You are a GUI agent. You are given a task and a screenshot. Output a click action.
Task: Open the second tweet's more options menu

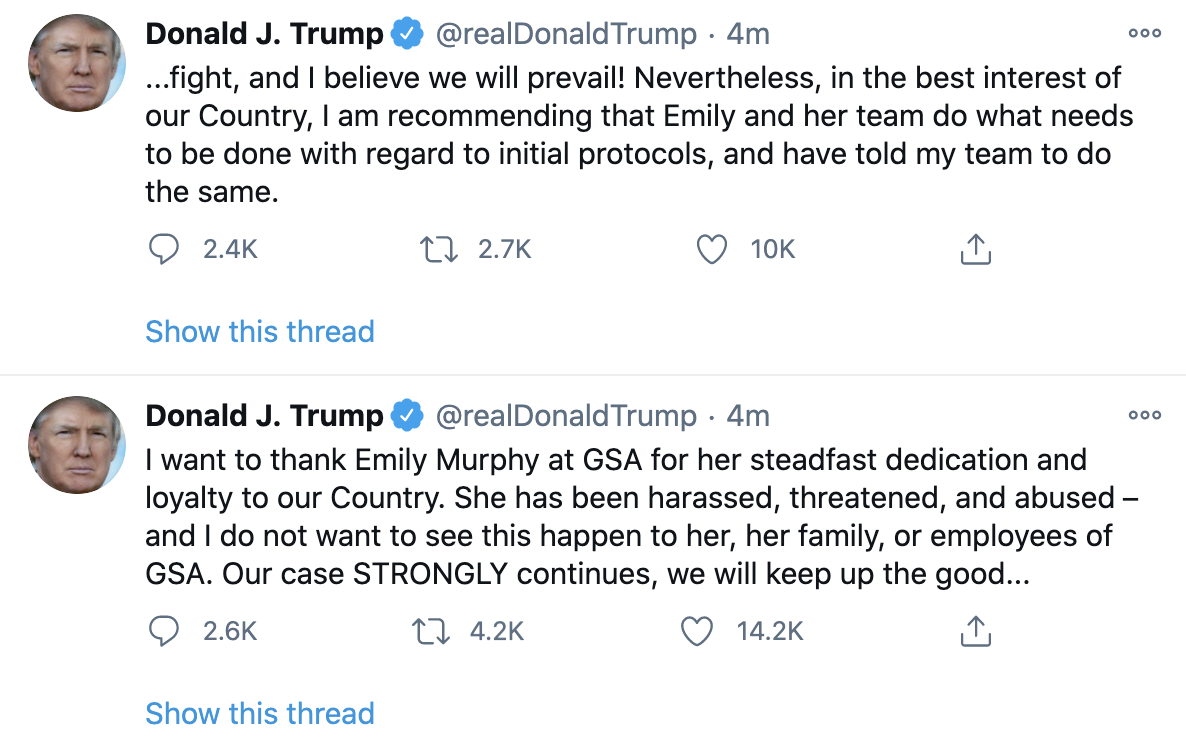(1144, 416)
